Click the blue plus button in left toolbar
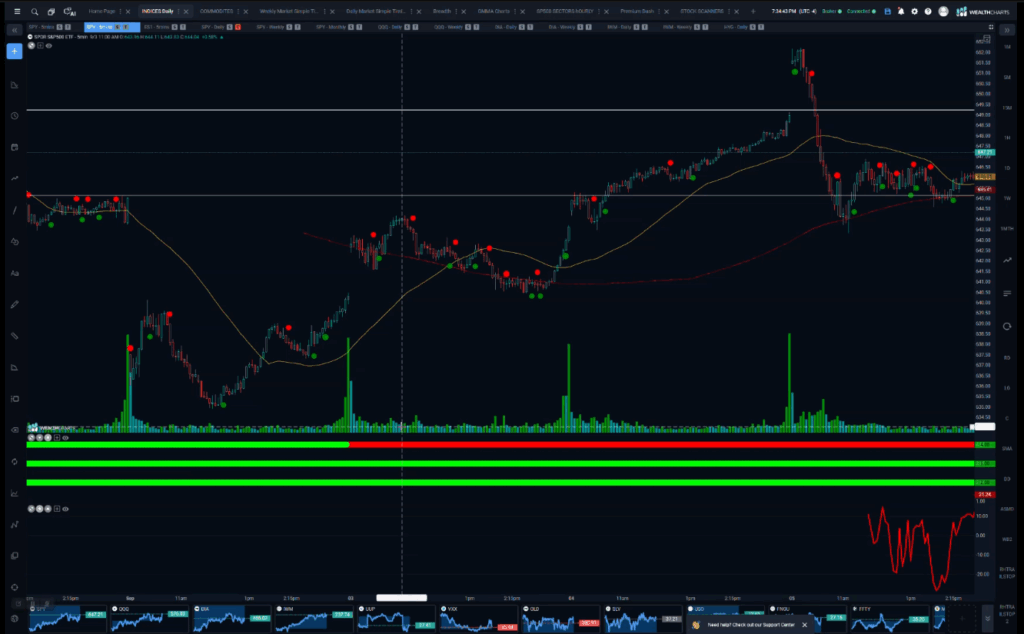Viewport: 1024px width, 634px height. pyautogui.click(x=15, y=51)
